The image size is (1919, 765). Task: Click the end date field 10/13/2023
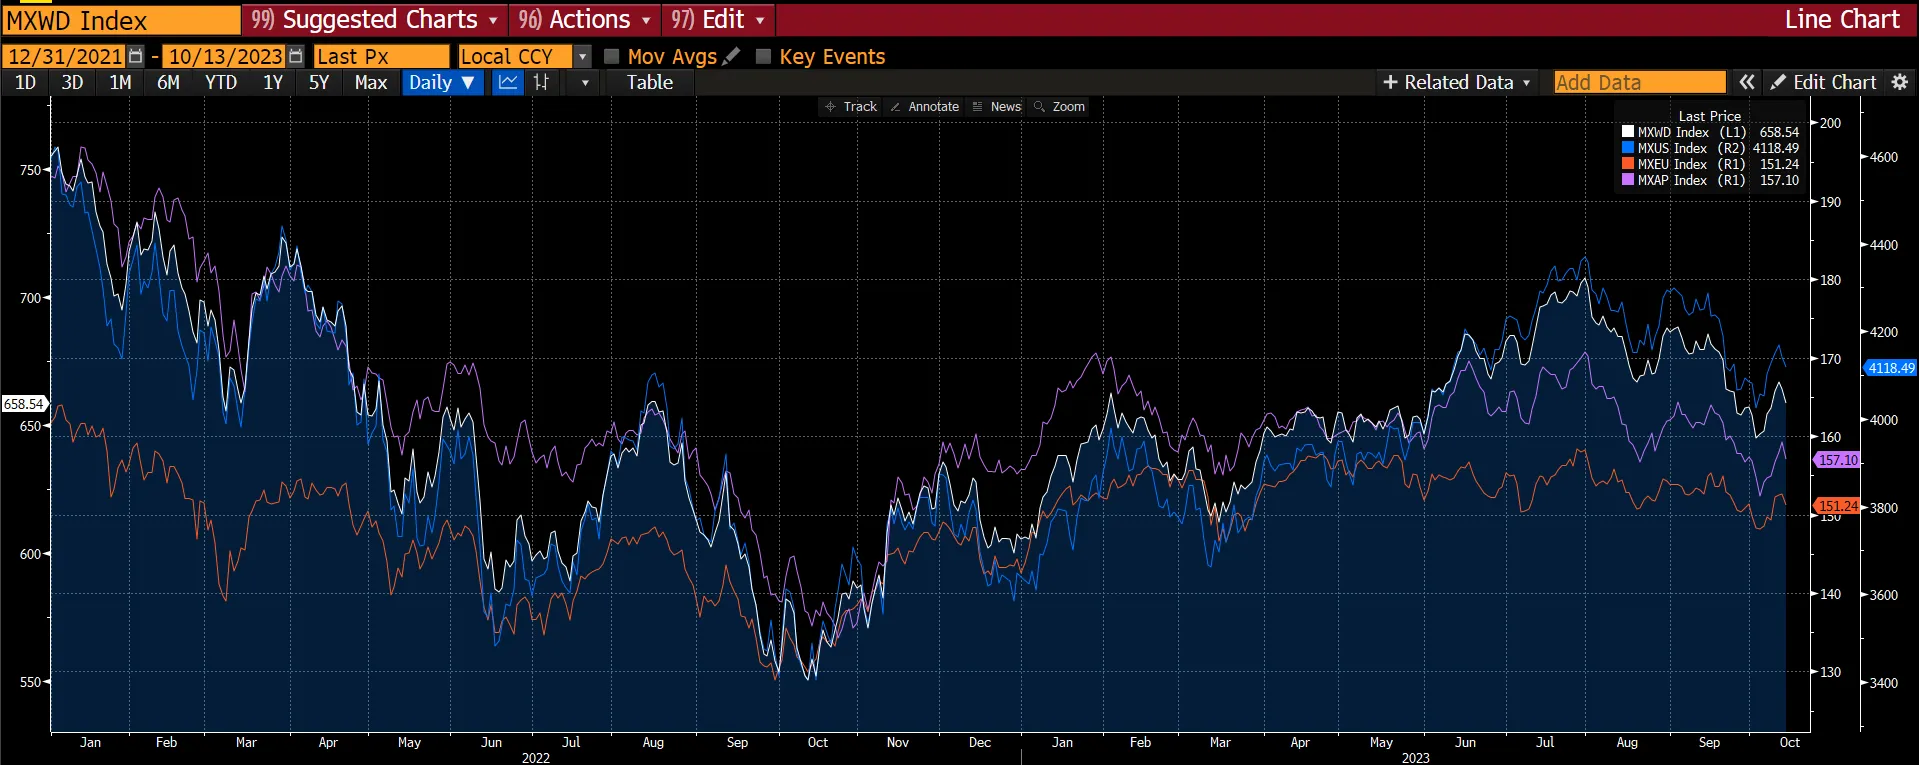pyautogui.click(x=225, y=57)
